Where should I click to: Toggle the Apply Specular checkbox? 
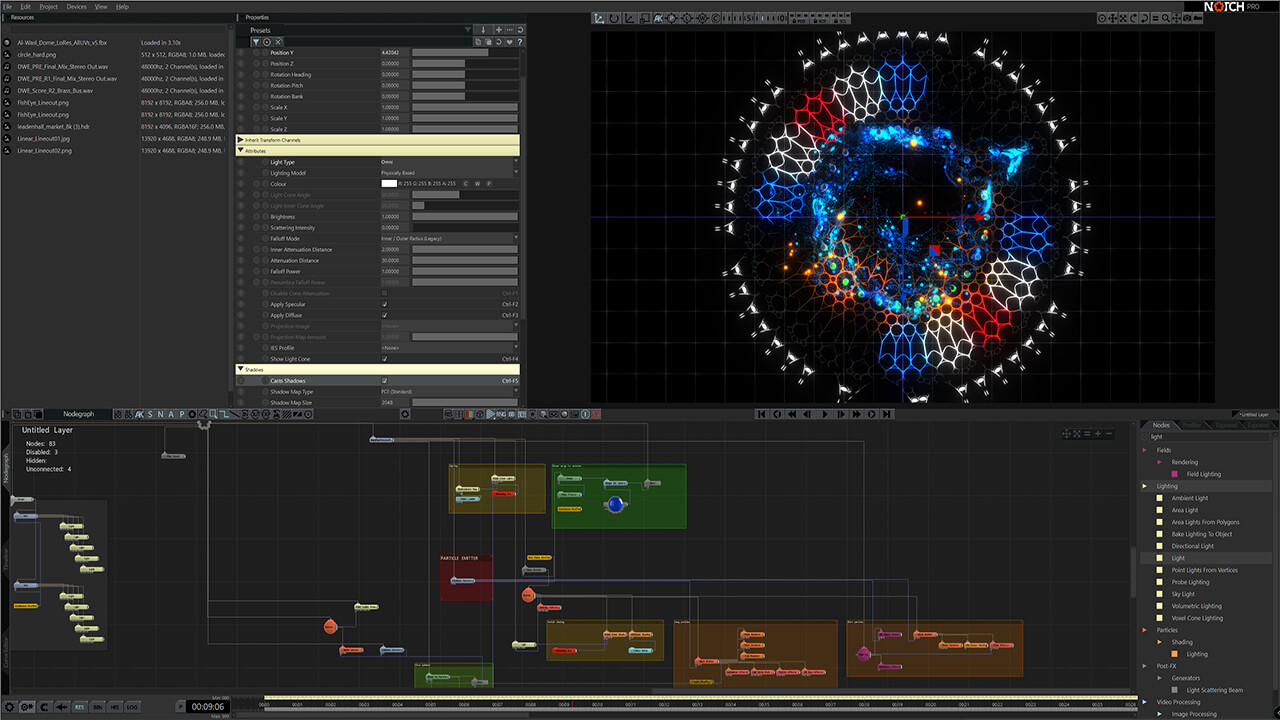[x=384, y=304]
